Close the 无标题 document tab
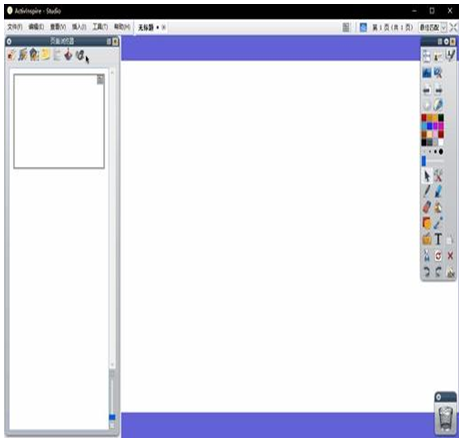463x442 pixels. 164,27
